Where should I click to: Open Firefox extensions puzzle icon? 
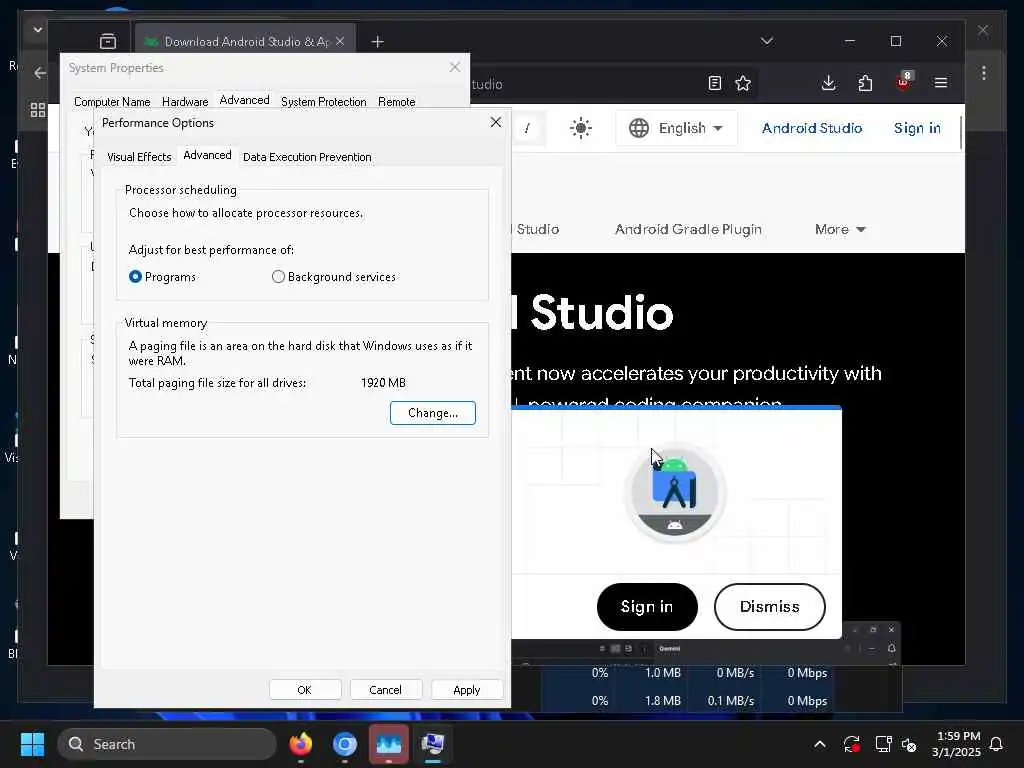pos(865,83)
